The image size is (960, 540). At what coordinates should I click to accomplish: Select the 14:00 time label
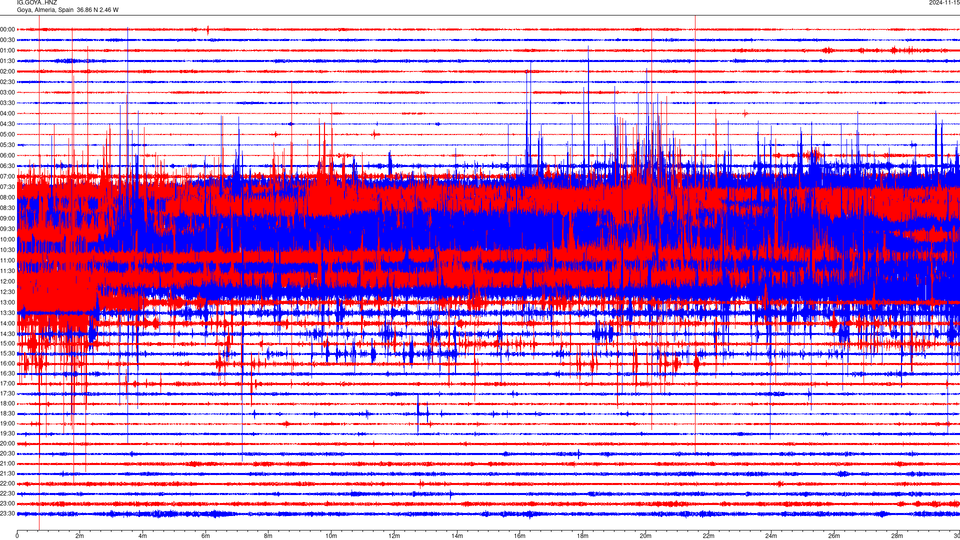(x=7, y=323)
